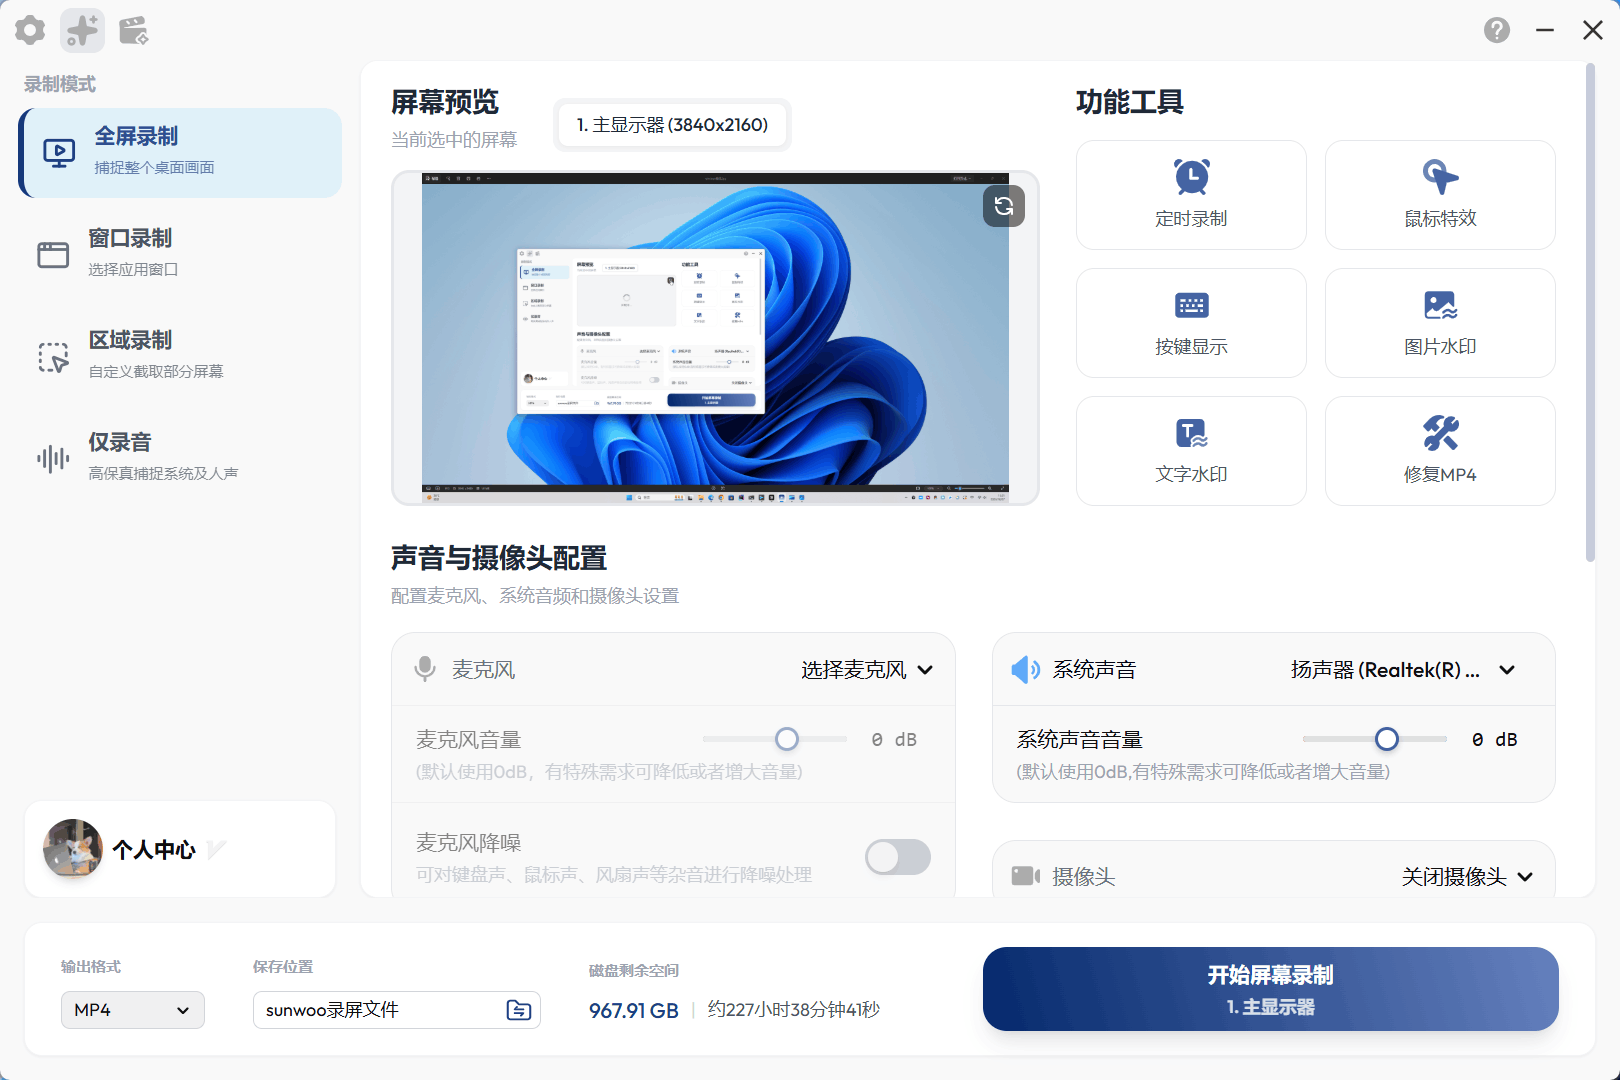
Task: Open the MP4 output format dropdown
Action: [133, 1010]
